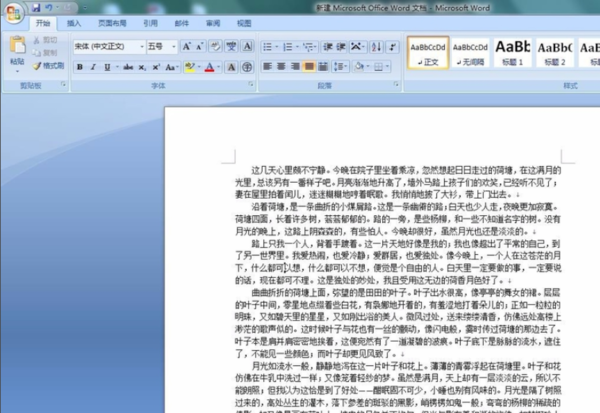Toggle Underline (U) formatting

point(107,67)
